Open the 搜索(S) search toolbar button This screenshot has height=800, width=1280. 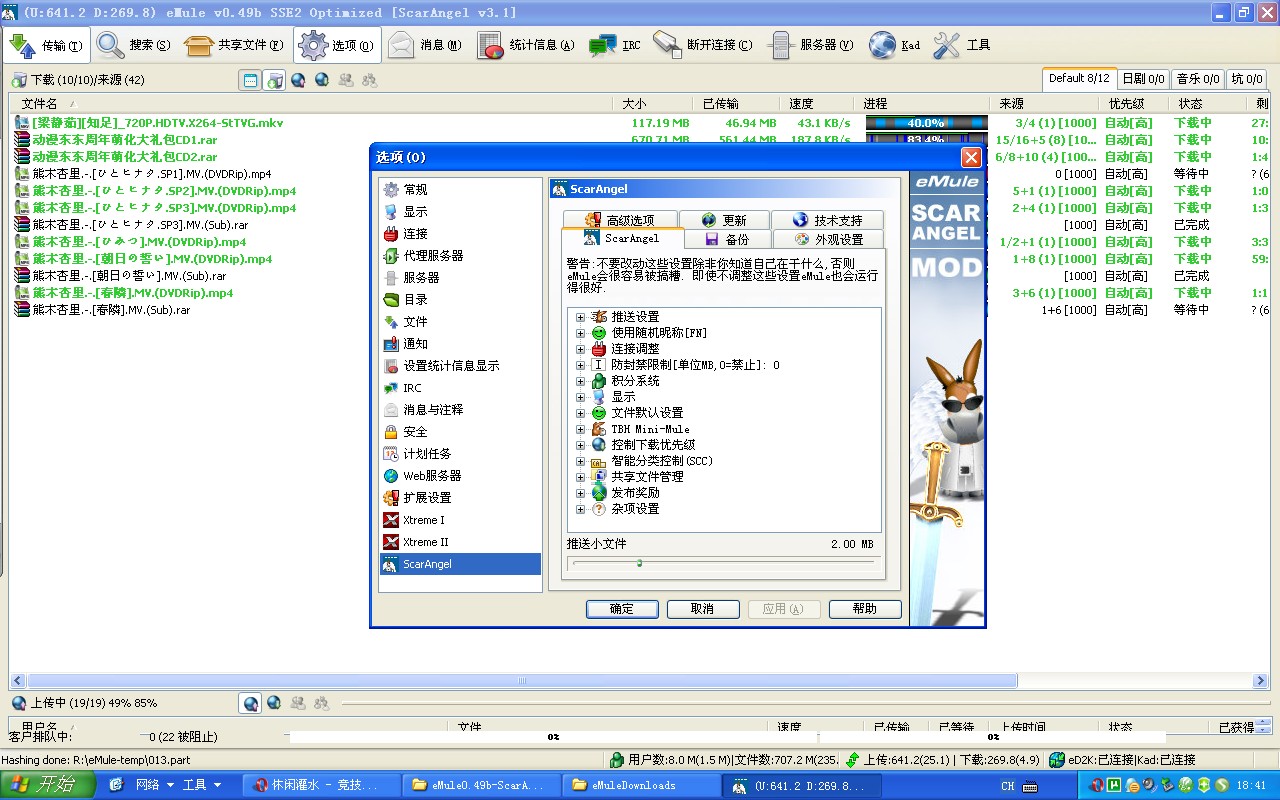(x=134, y=45)
